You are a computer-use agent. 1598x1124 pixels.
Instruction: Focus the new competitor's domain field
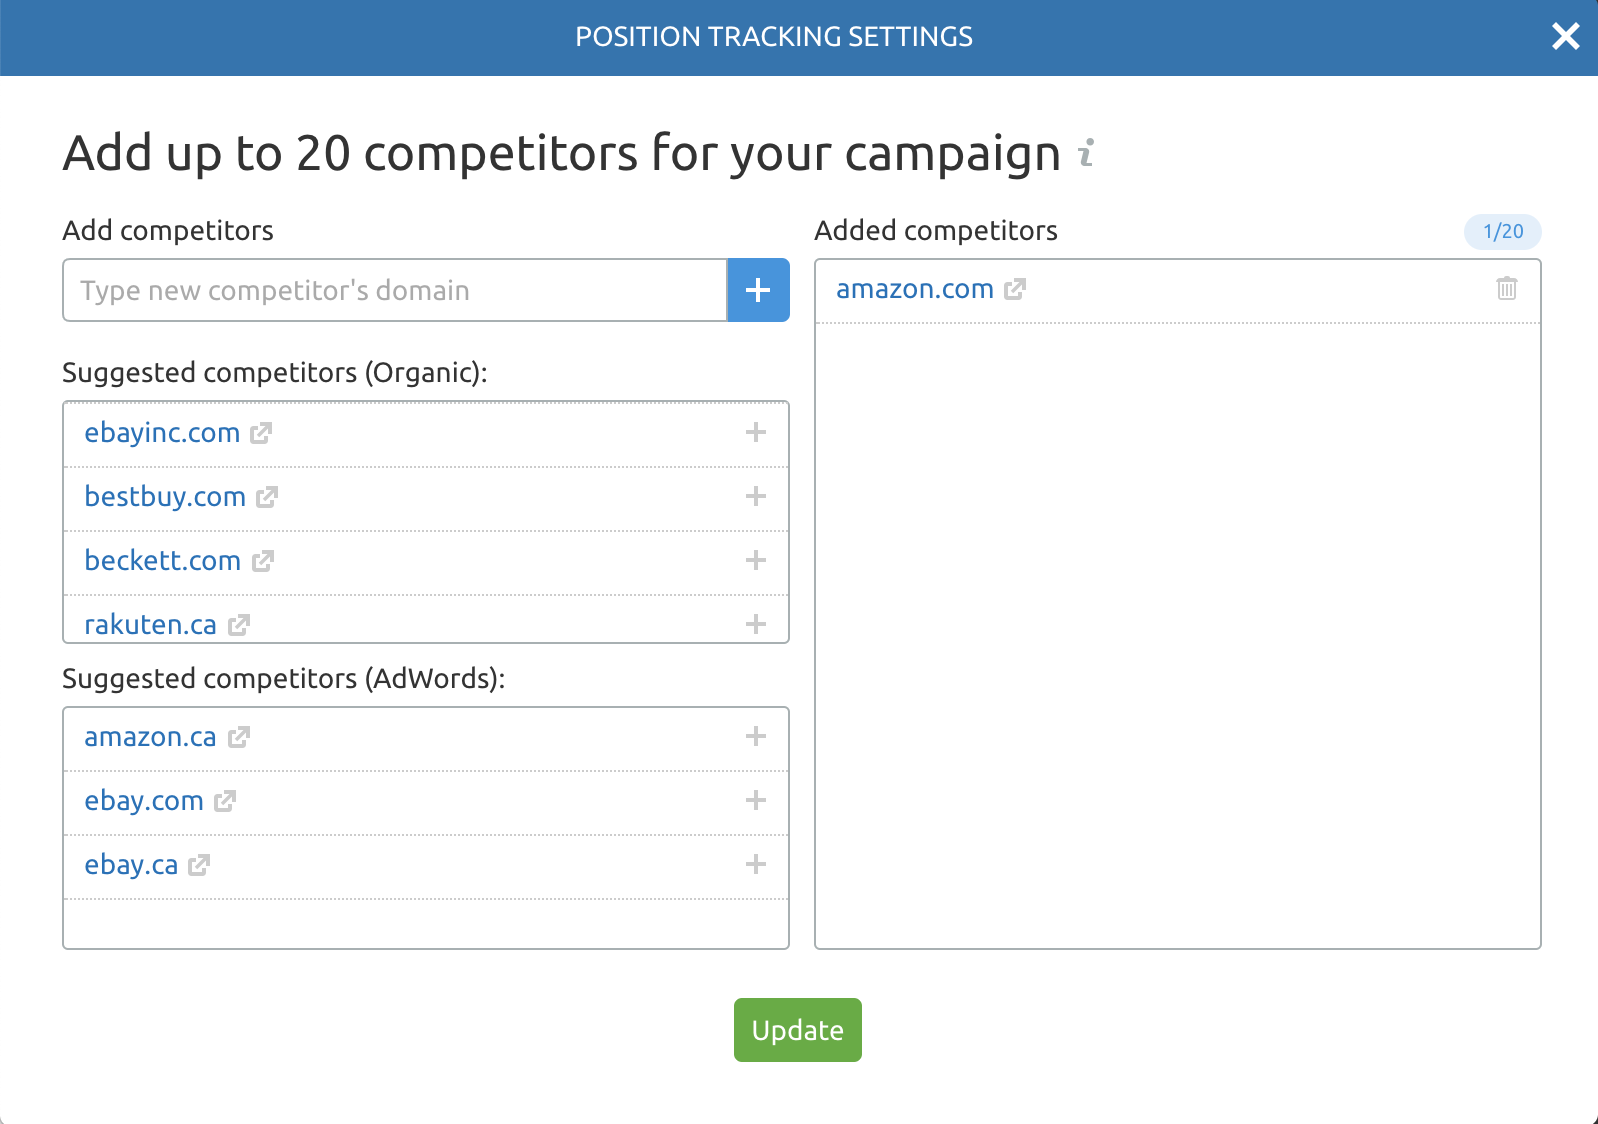point(395,290)
